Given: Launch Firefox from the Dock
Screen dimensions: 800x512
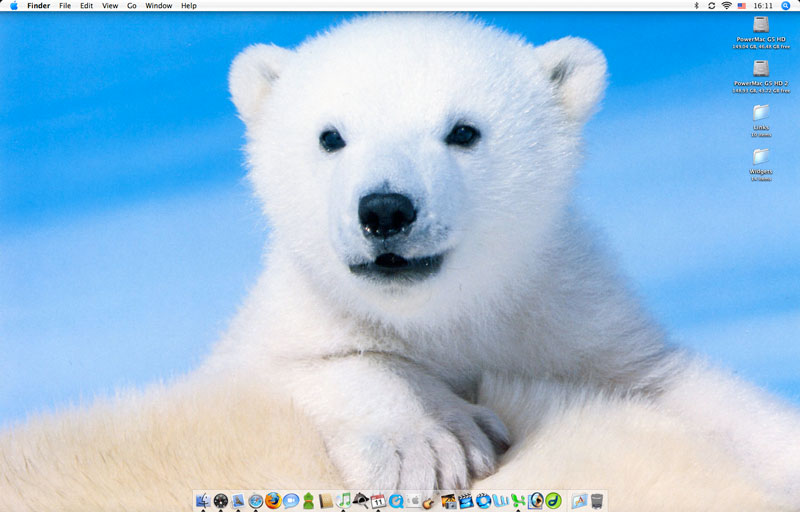Looking at the screenshot, I should (x=273, y=500).
